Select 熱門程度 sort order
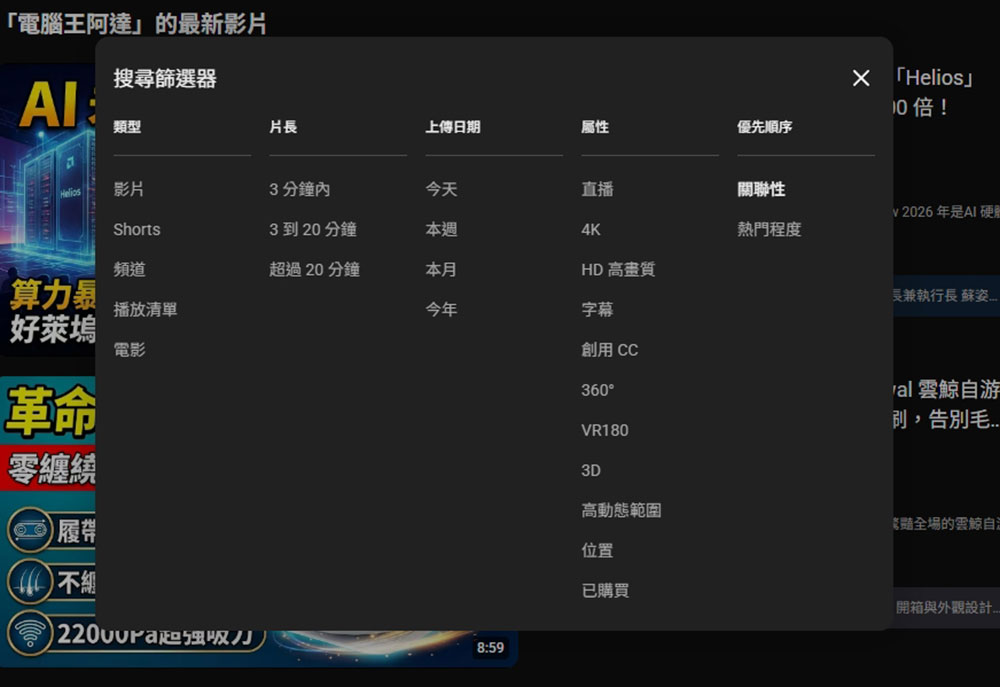The image size is (1000, 687). (768, 230)
